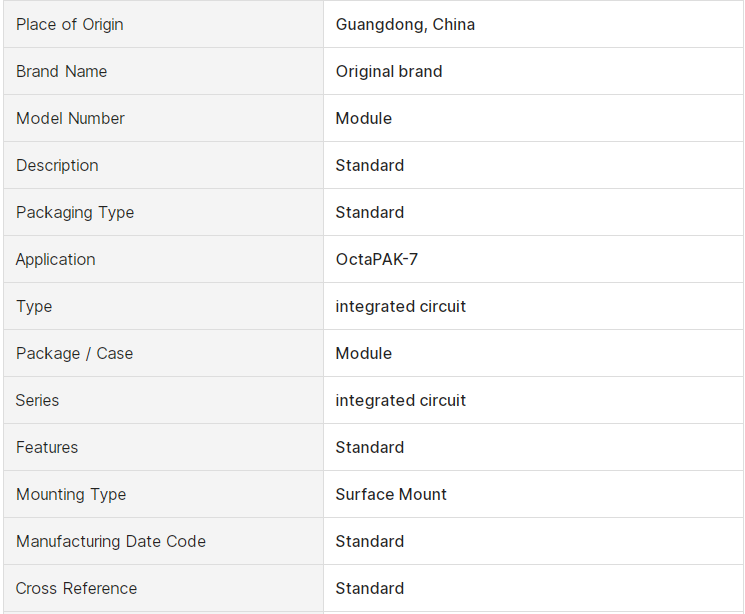Screen dimensions: 745x614
Task: Select the Module value beside Model Number
Action: pyautogui.click(x=364, y=118)
